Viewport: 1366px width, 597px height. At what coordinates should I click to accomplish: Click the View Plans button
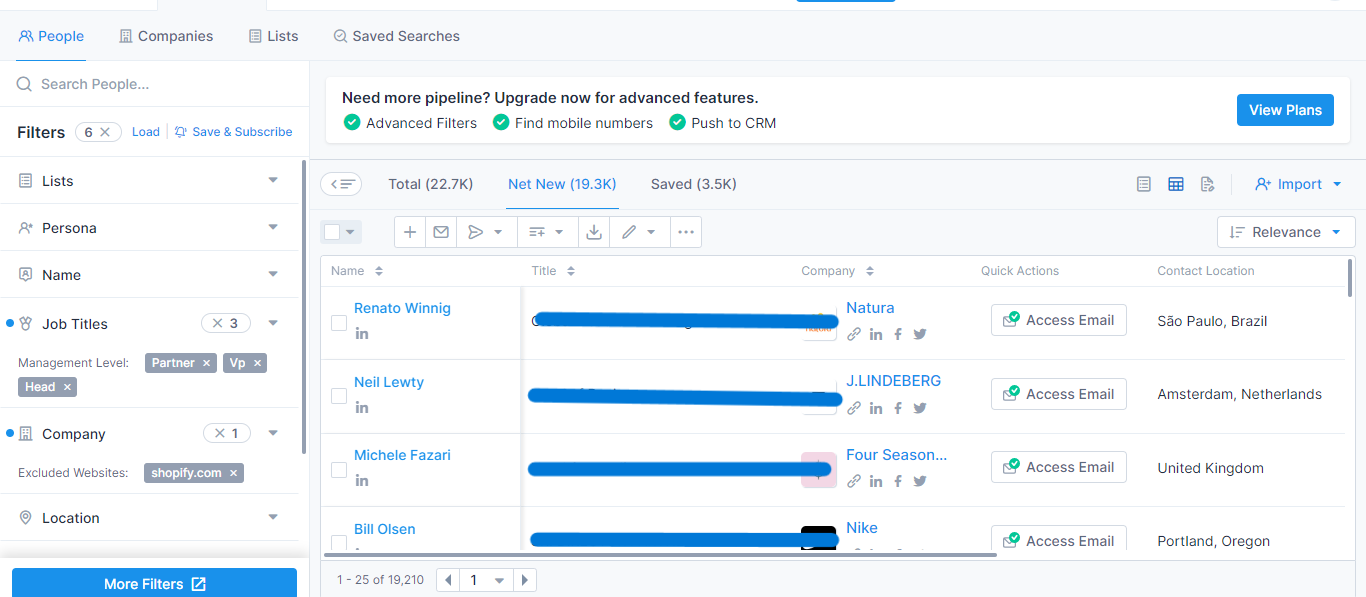[1285, 110]
